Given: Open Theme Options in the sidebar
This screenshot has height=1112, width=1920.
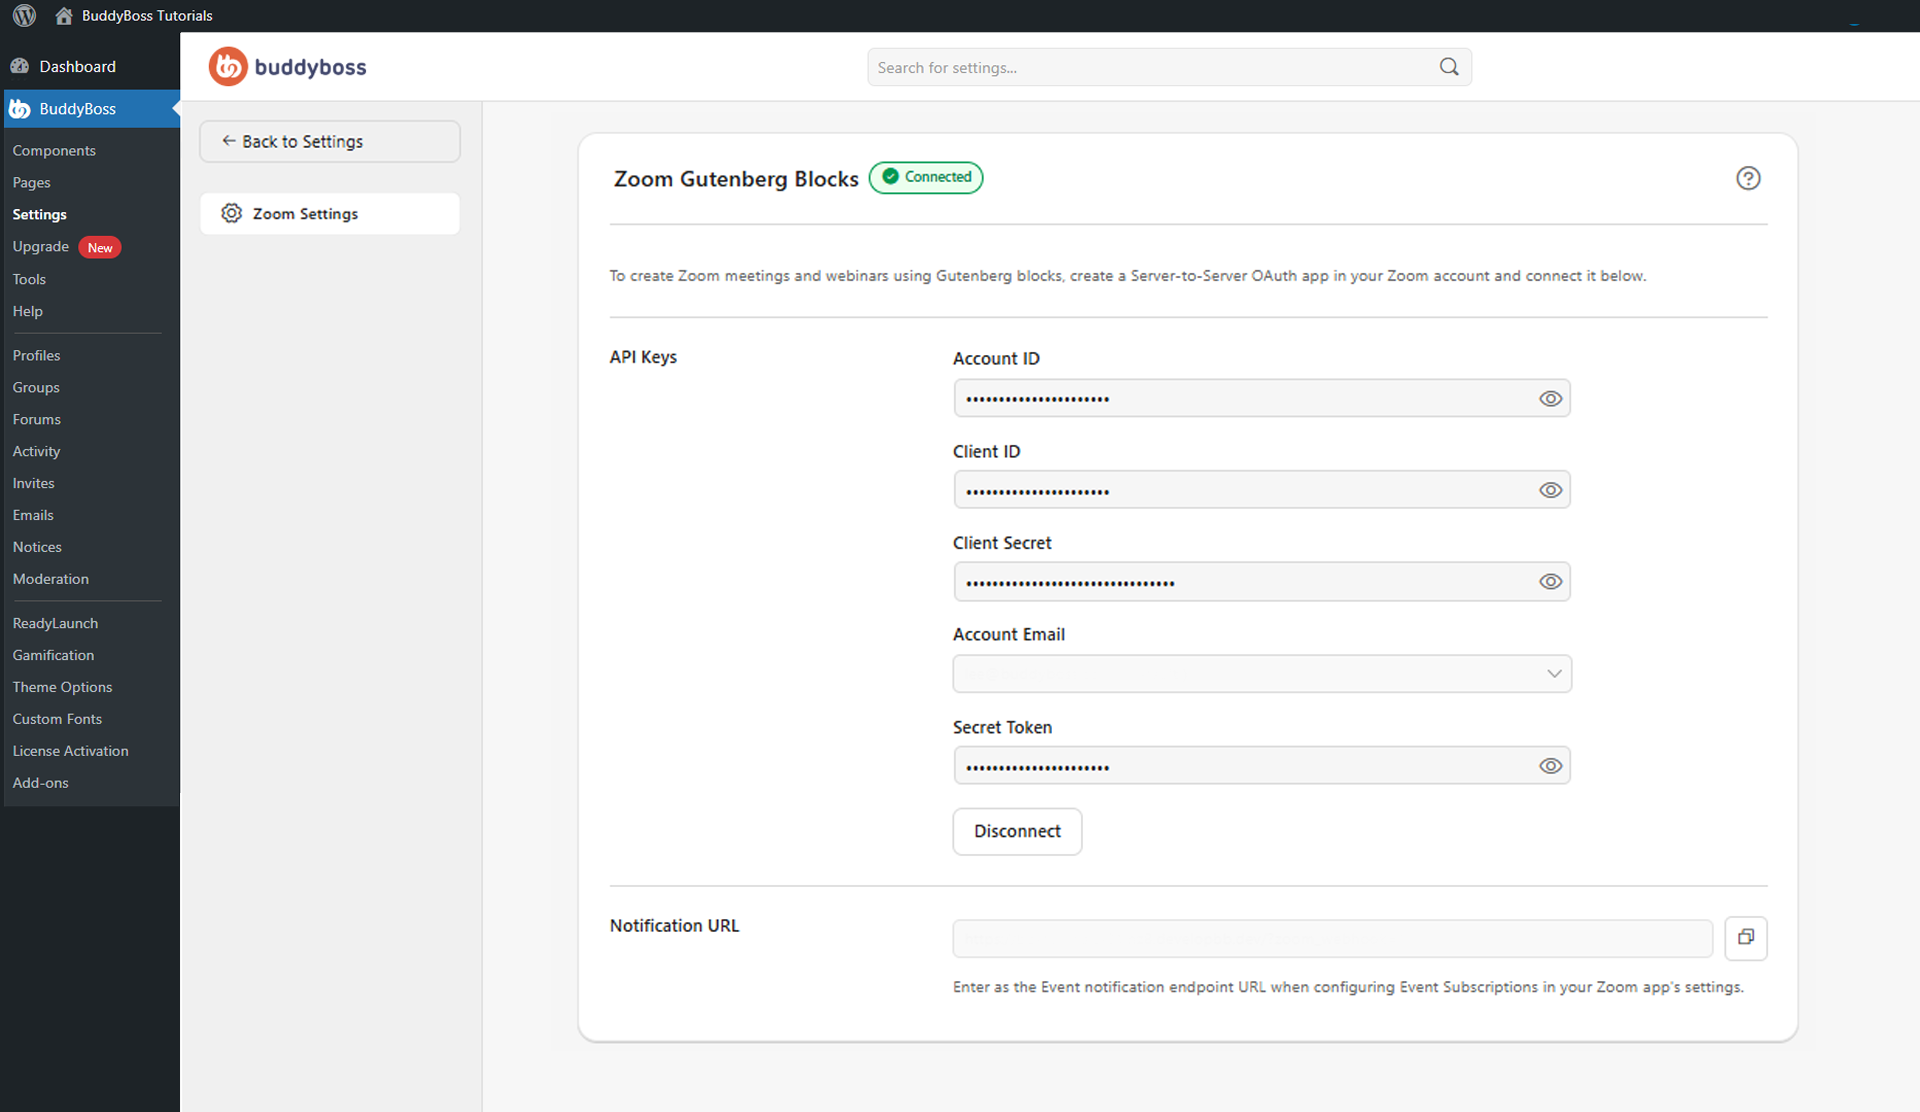Looking at the screenshot, I should pos(62,687).
